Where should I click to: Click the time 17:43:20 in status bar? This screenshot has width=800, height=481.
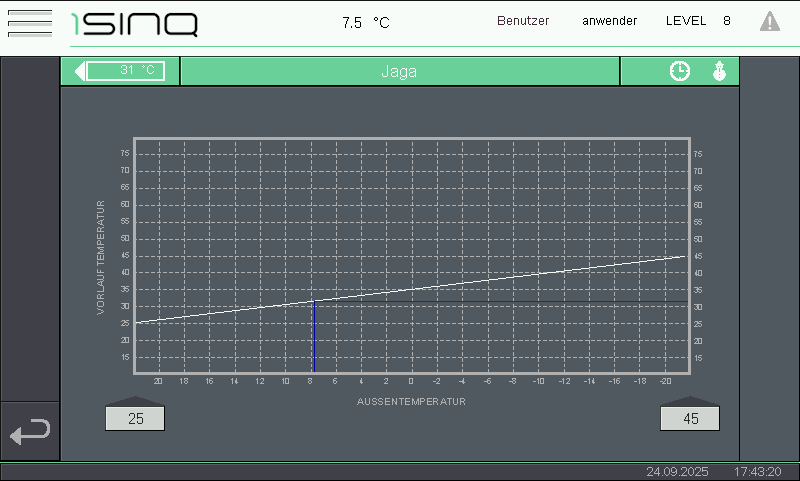pos(757,471)
